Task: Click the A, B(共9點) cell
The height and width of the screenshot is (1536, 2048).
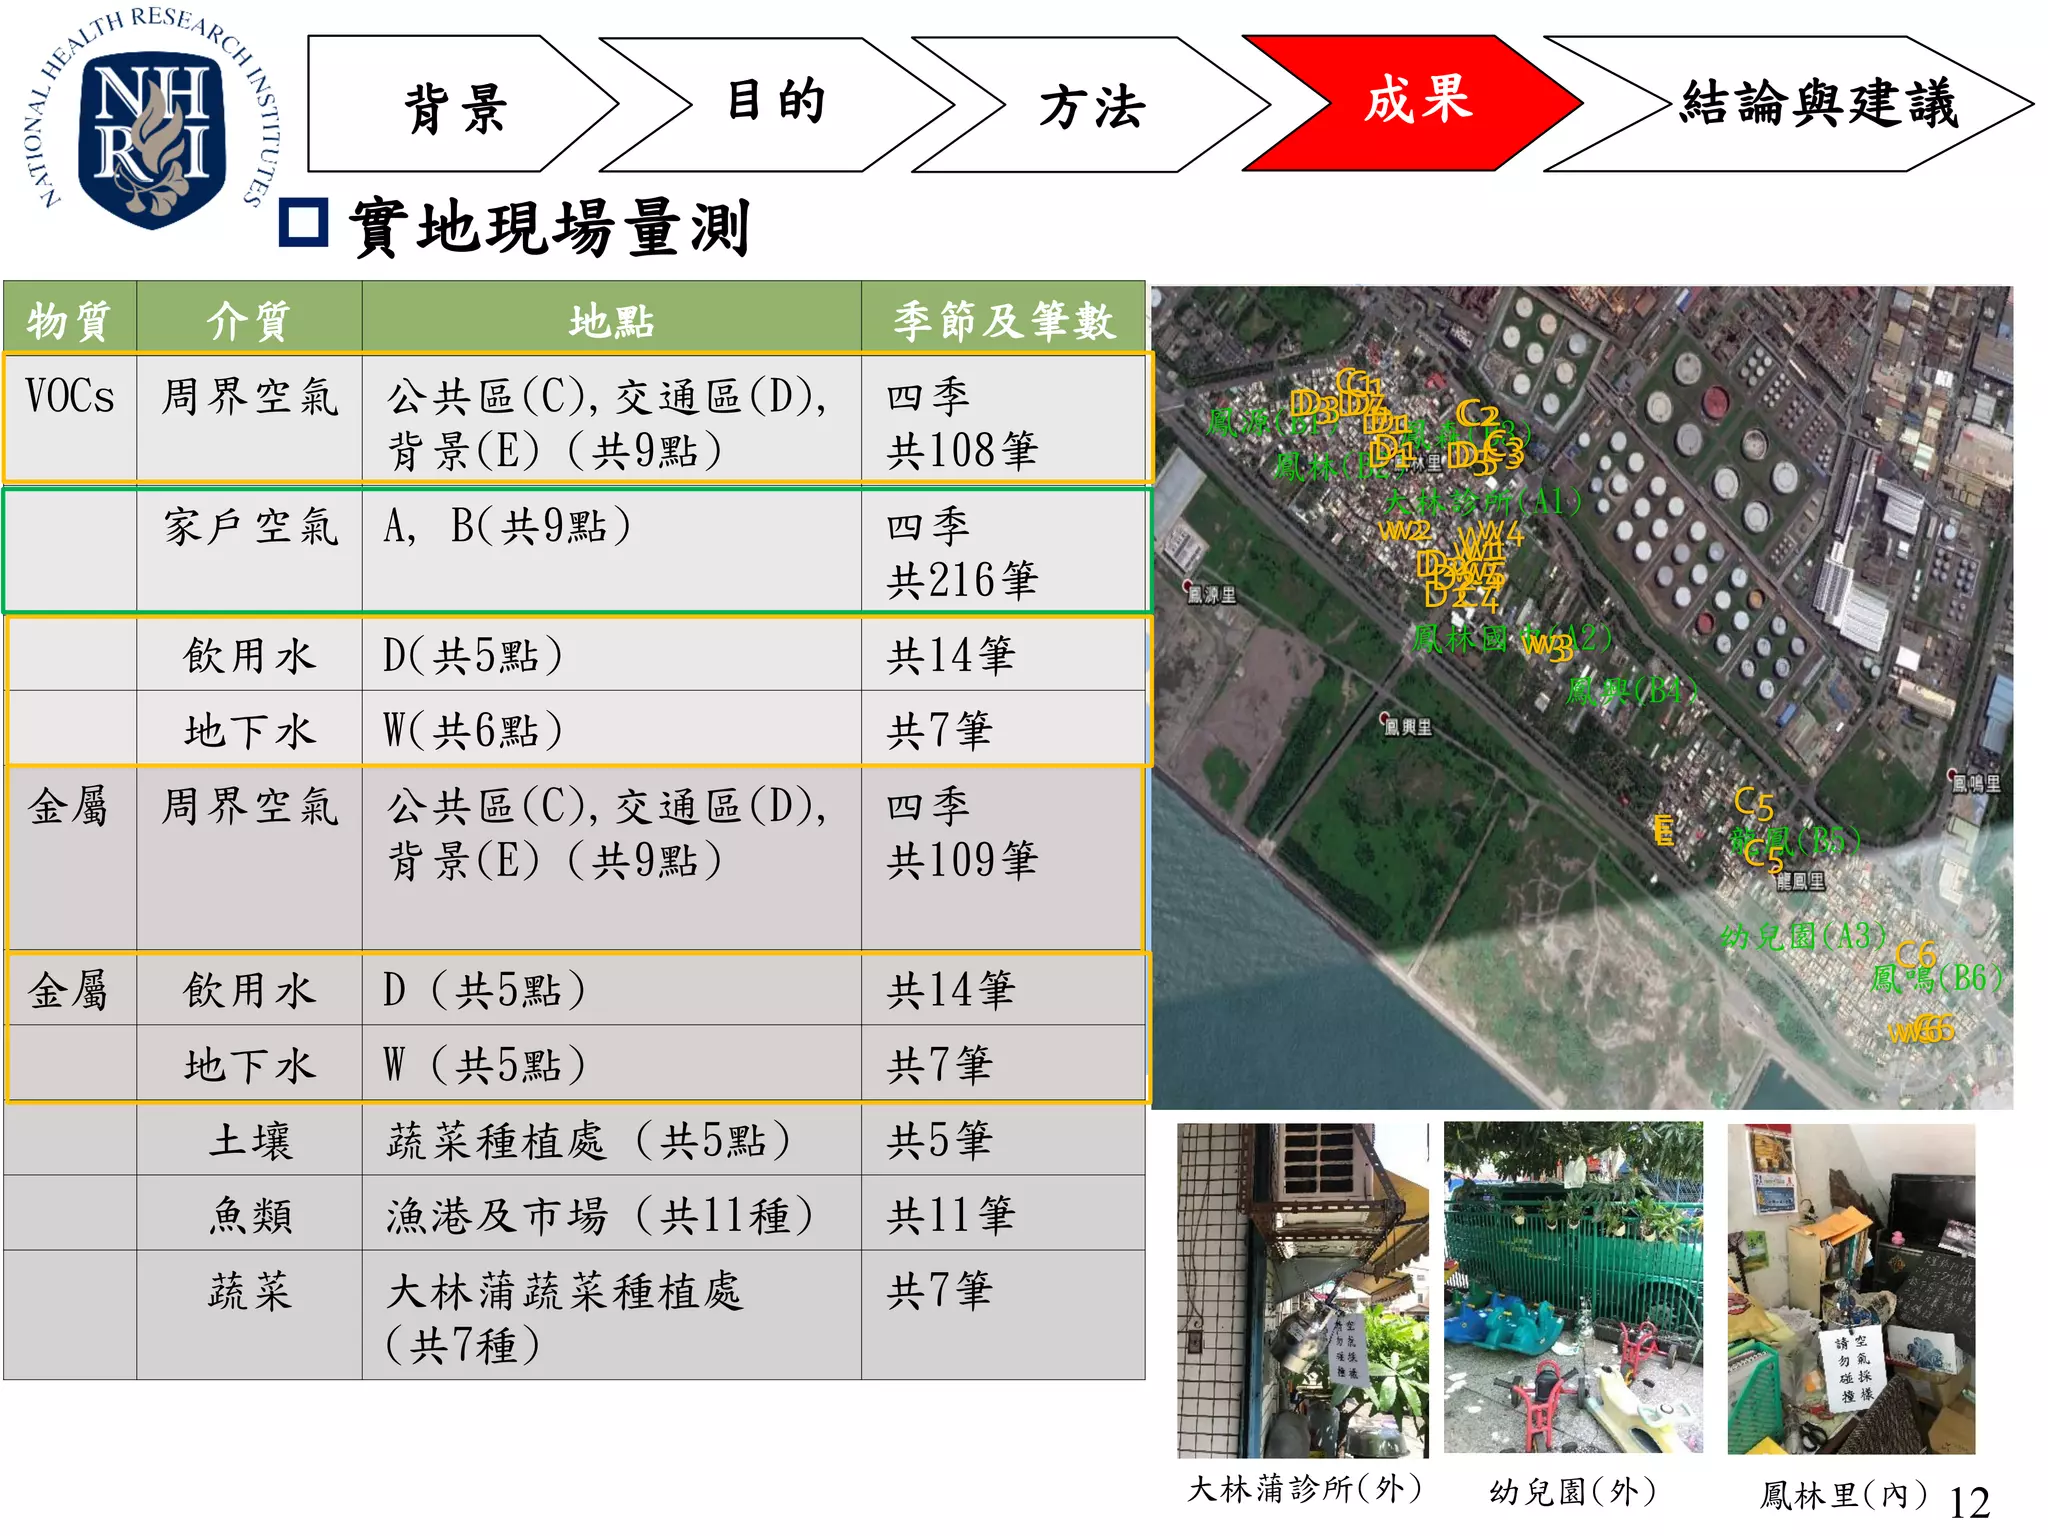Action: [611, 550]
